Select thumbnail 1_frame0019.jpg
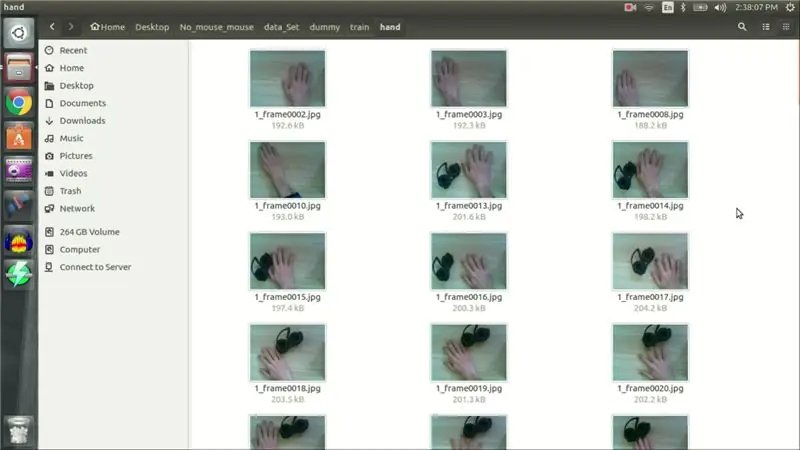The height and width of the screenshot is (450, 800). (x=469, y=353)
